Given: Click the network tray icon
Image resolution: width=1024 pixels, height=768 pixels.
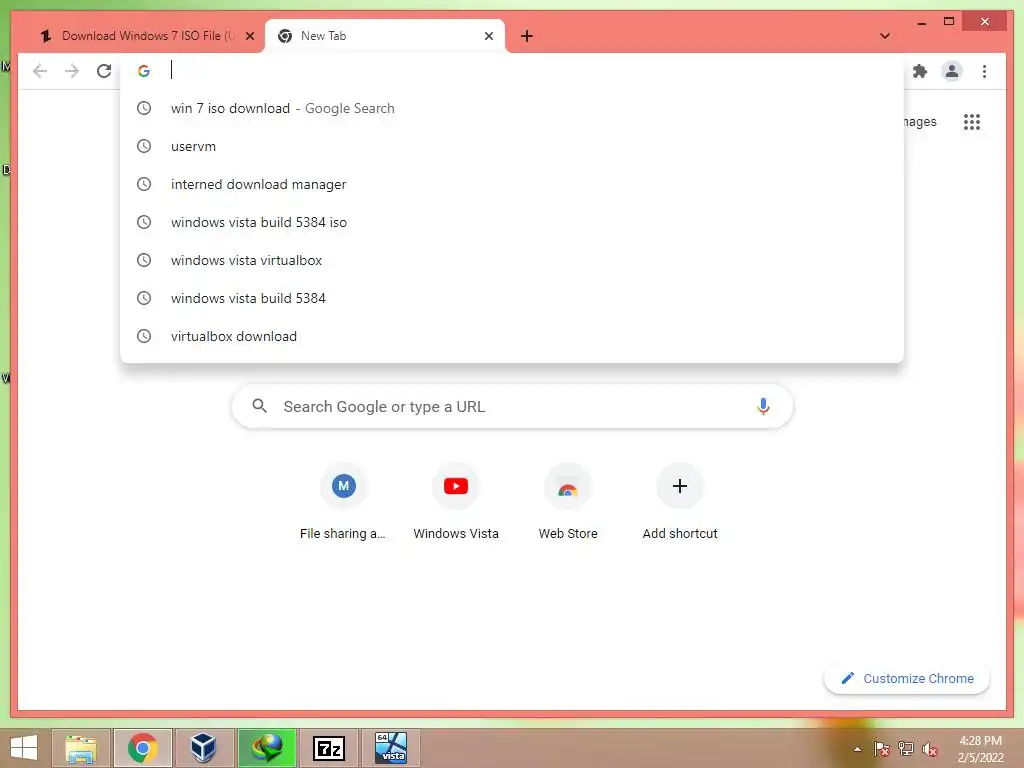Looking at the screenshot, I should [x=906, y=749].
